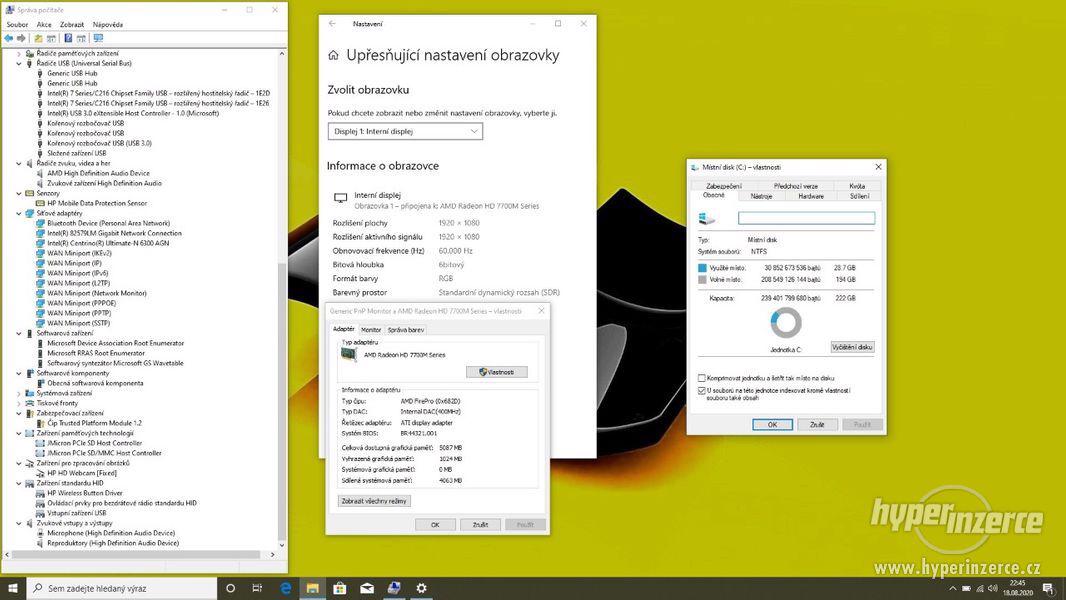Collapse the 'Softwarová zařízení' node
This screenshot has width=1066, height=600.
(x=18, y=334)
